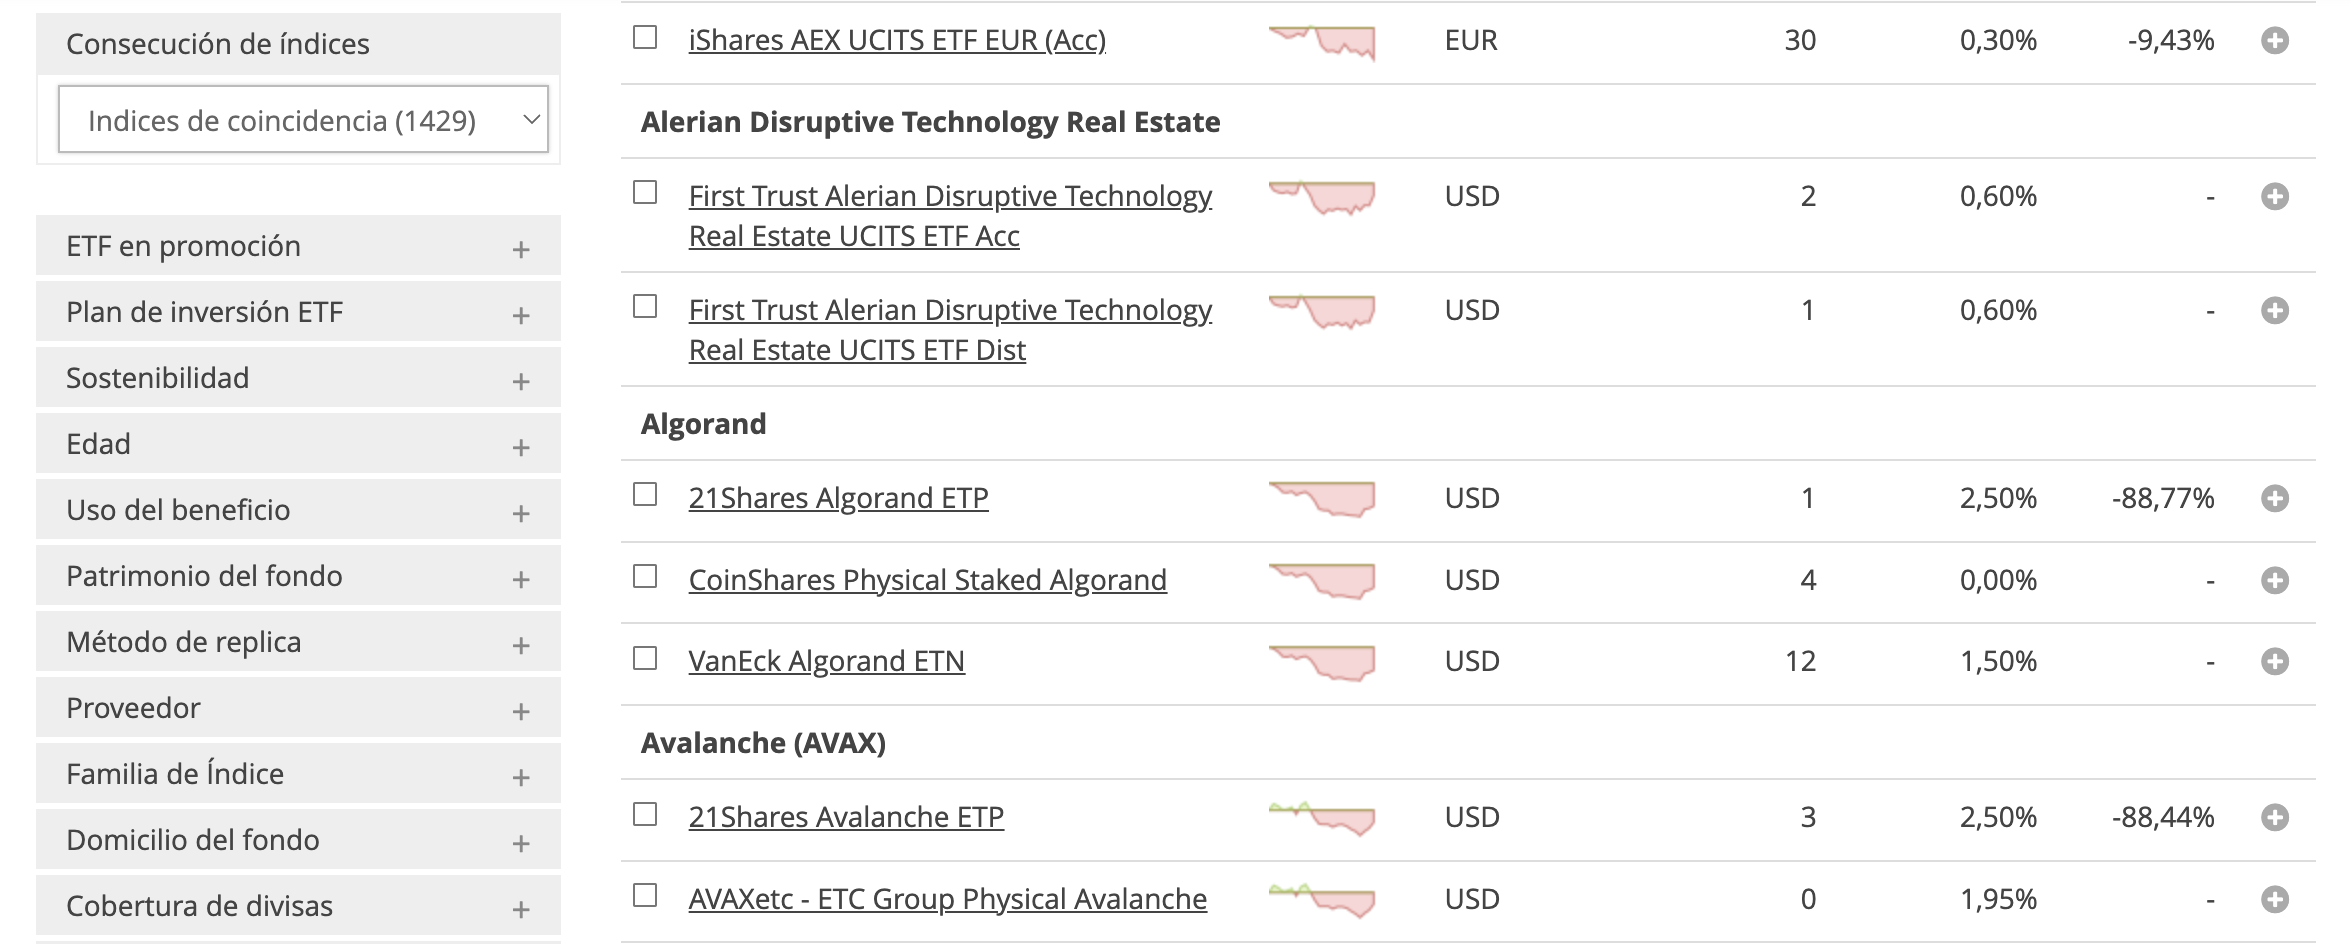Select the 21Shares Avalanche ETP checkbox
Screen dimensions: 2350x944
pos(645,815)
